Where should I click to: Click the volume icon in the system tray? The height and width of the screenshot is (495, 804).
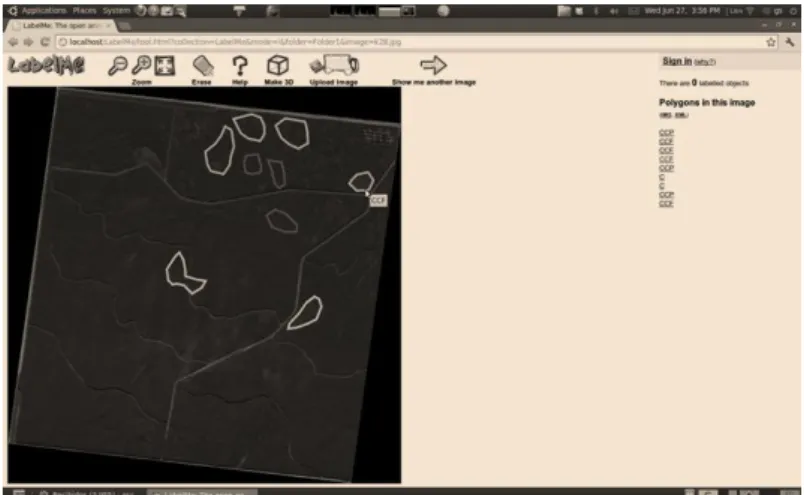click(x=613, y=11)
